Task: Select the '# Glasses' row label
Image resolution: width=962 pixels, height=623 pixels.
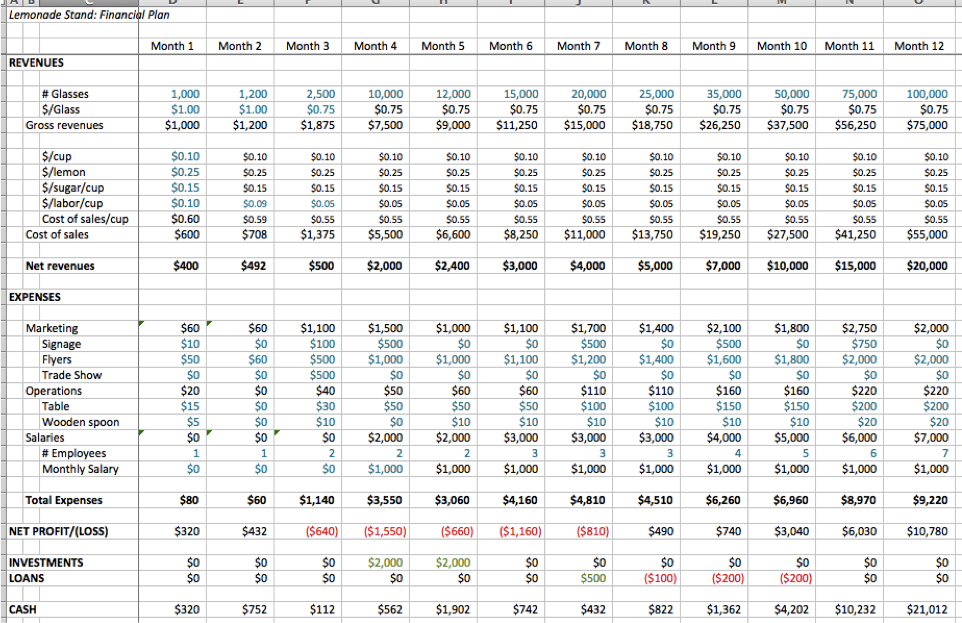Action: click(65, 94)
